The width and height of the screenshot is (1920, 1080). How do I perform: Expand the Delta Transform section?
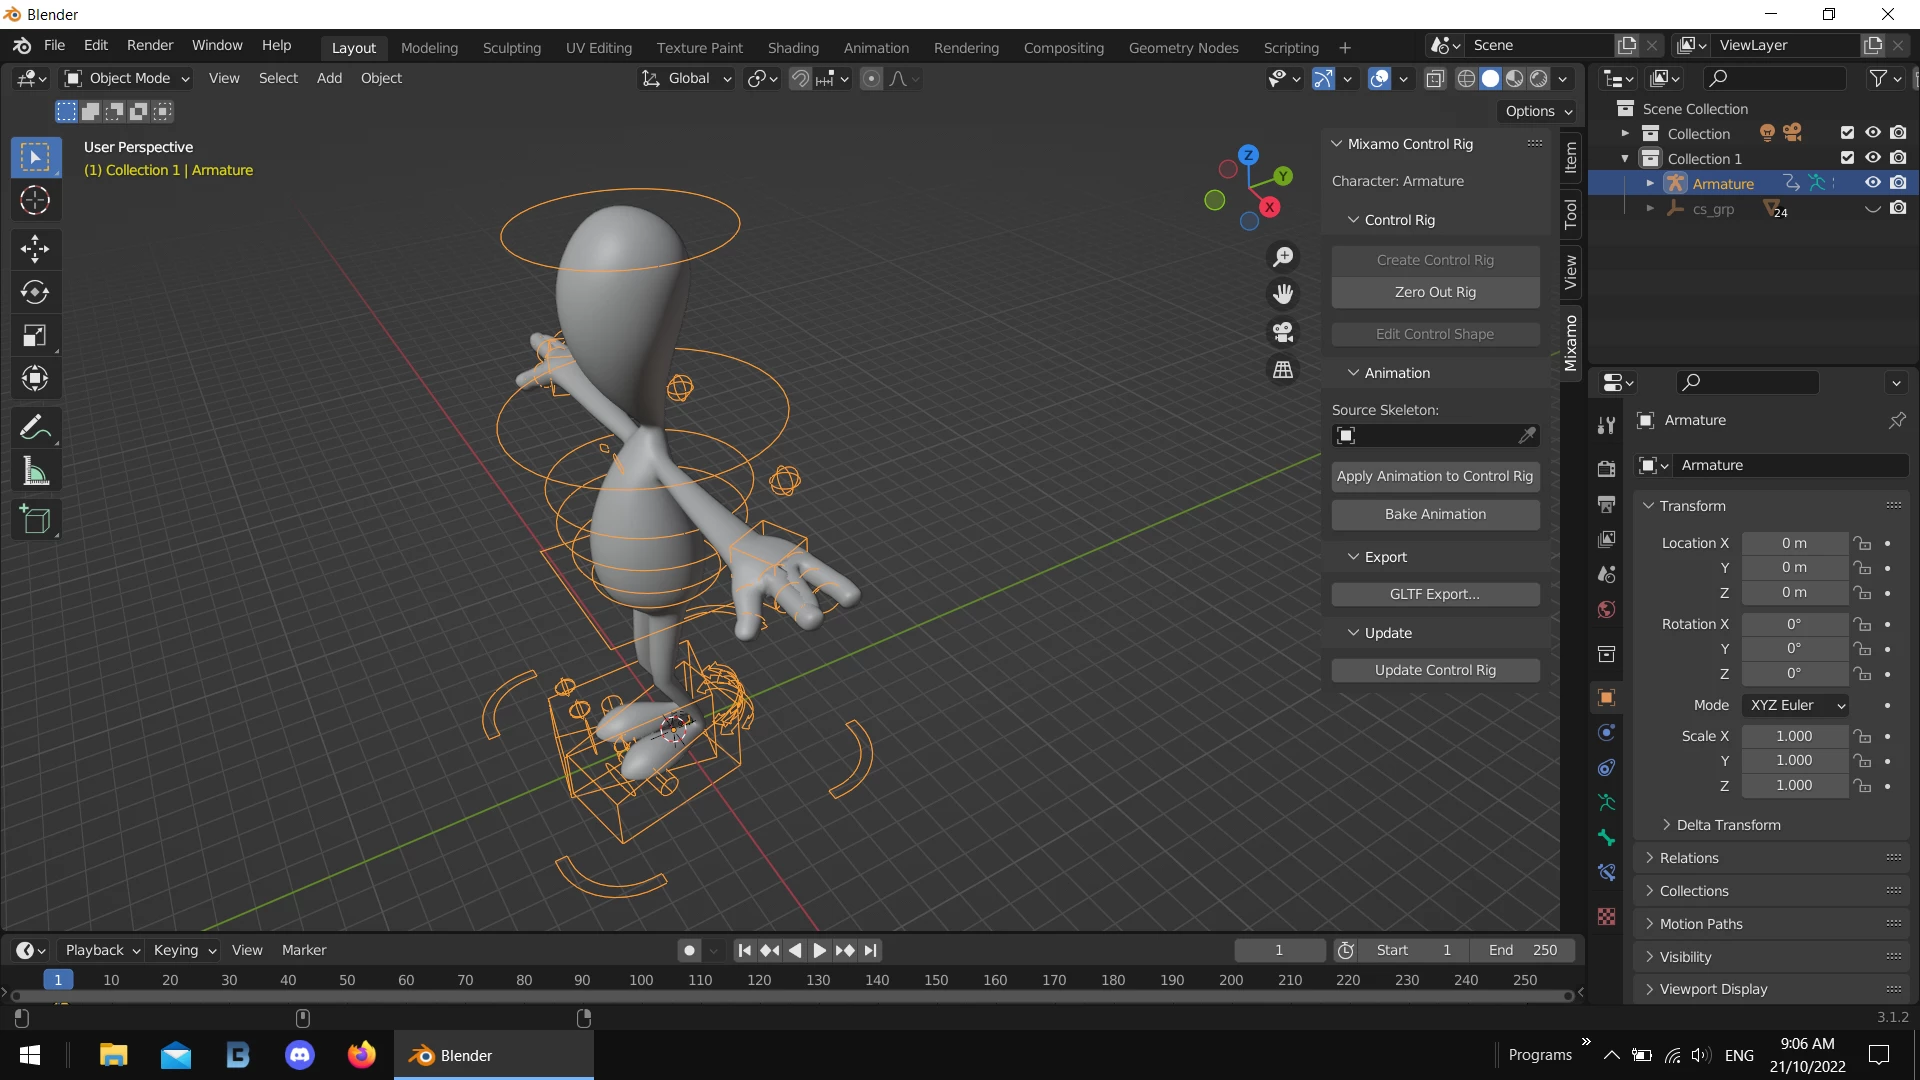click(1728, 825)
